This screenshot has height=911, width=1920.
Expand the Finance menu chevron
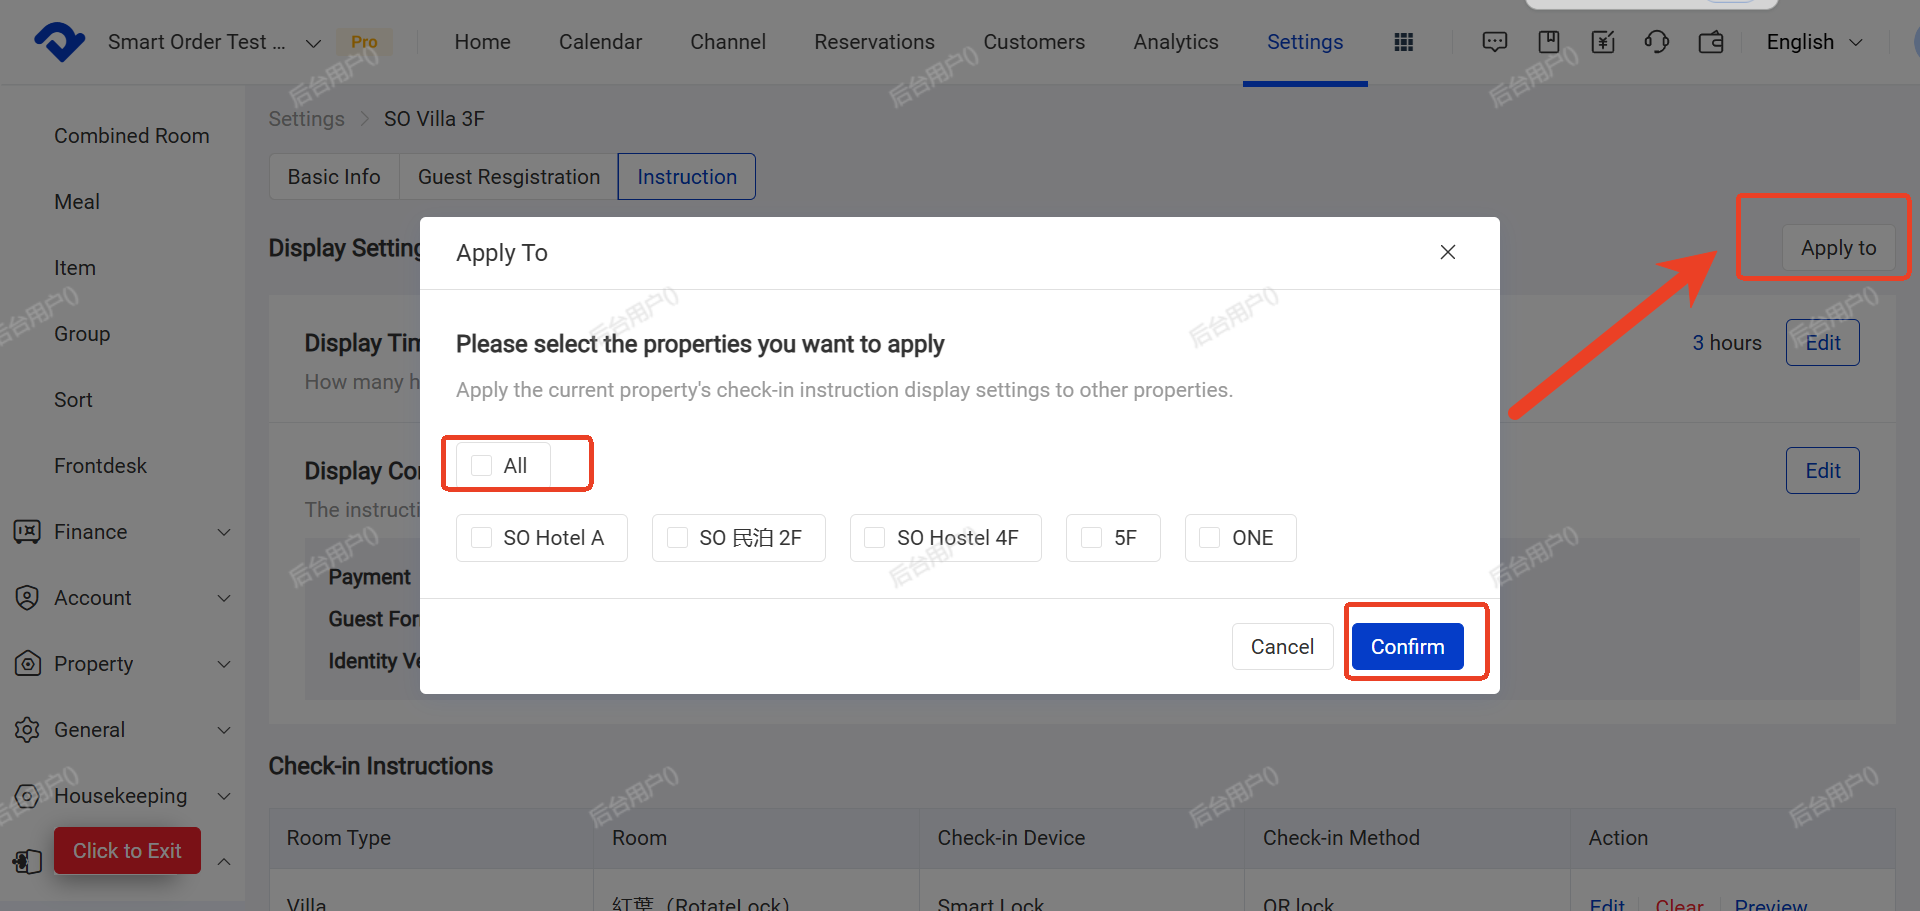pyautogui.click(x=224, y=532)
